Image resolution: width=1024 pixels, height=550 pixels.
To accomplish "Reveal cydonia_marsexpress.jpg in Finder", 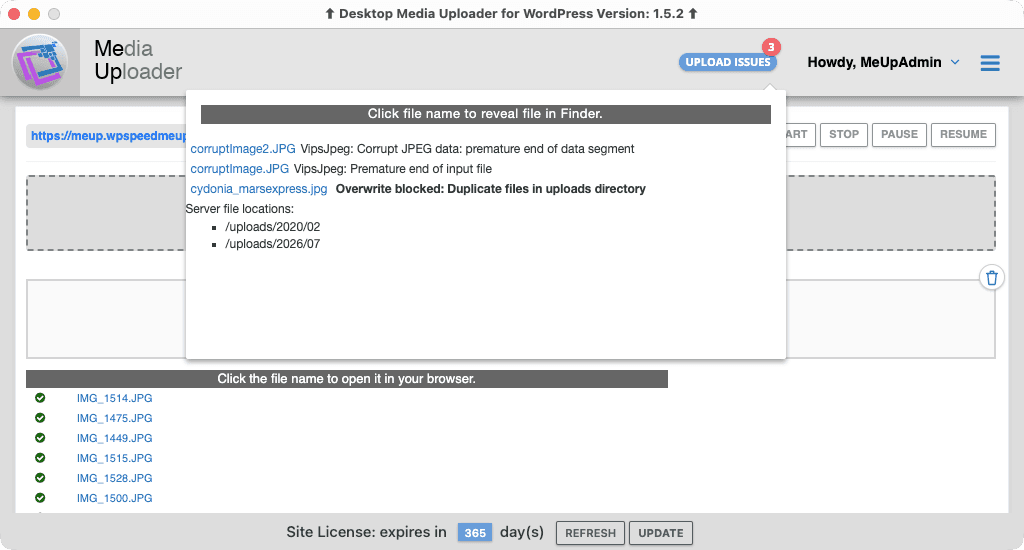I will (x=259, y=189).
